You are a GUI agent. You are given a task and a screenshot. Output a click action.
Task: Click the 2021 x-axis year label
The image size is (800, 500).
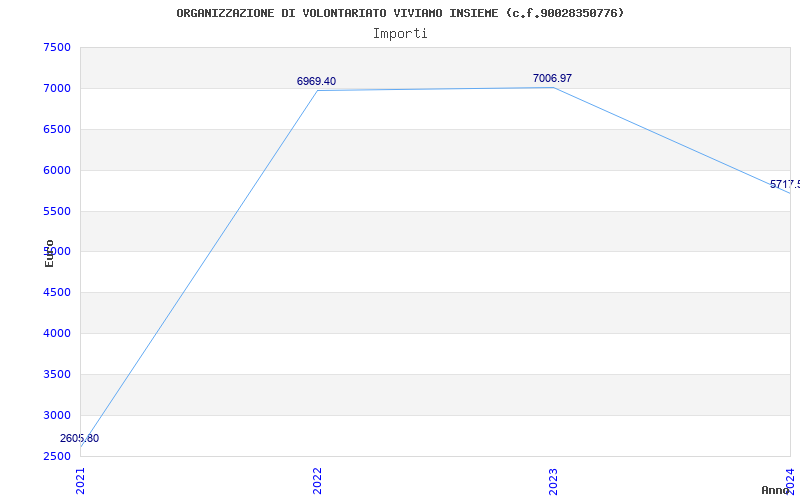pyautogui.click(x=81, y=481)
